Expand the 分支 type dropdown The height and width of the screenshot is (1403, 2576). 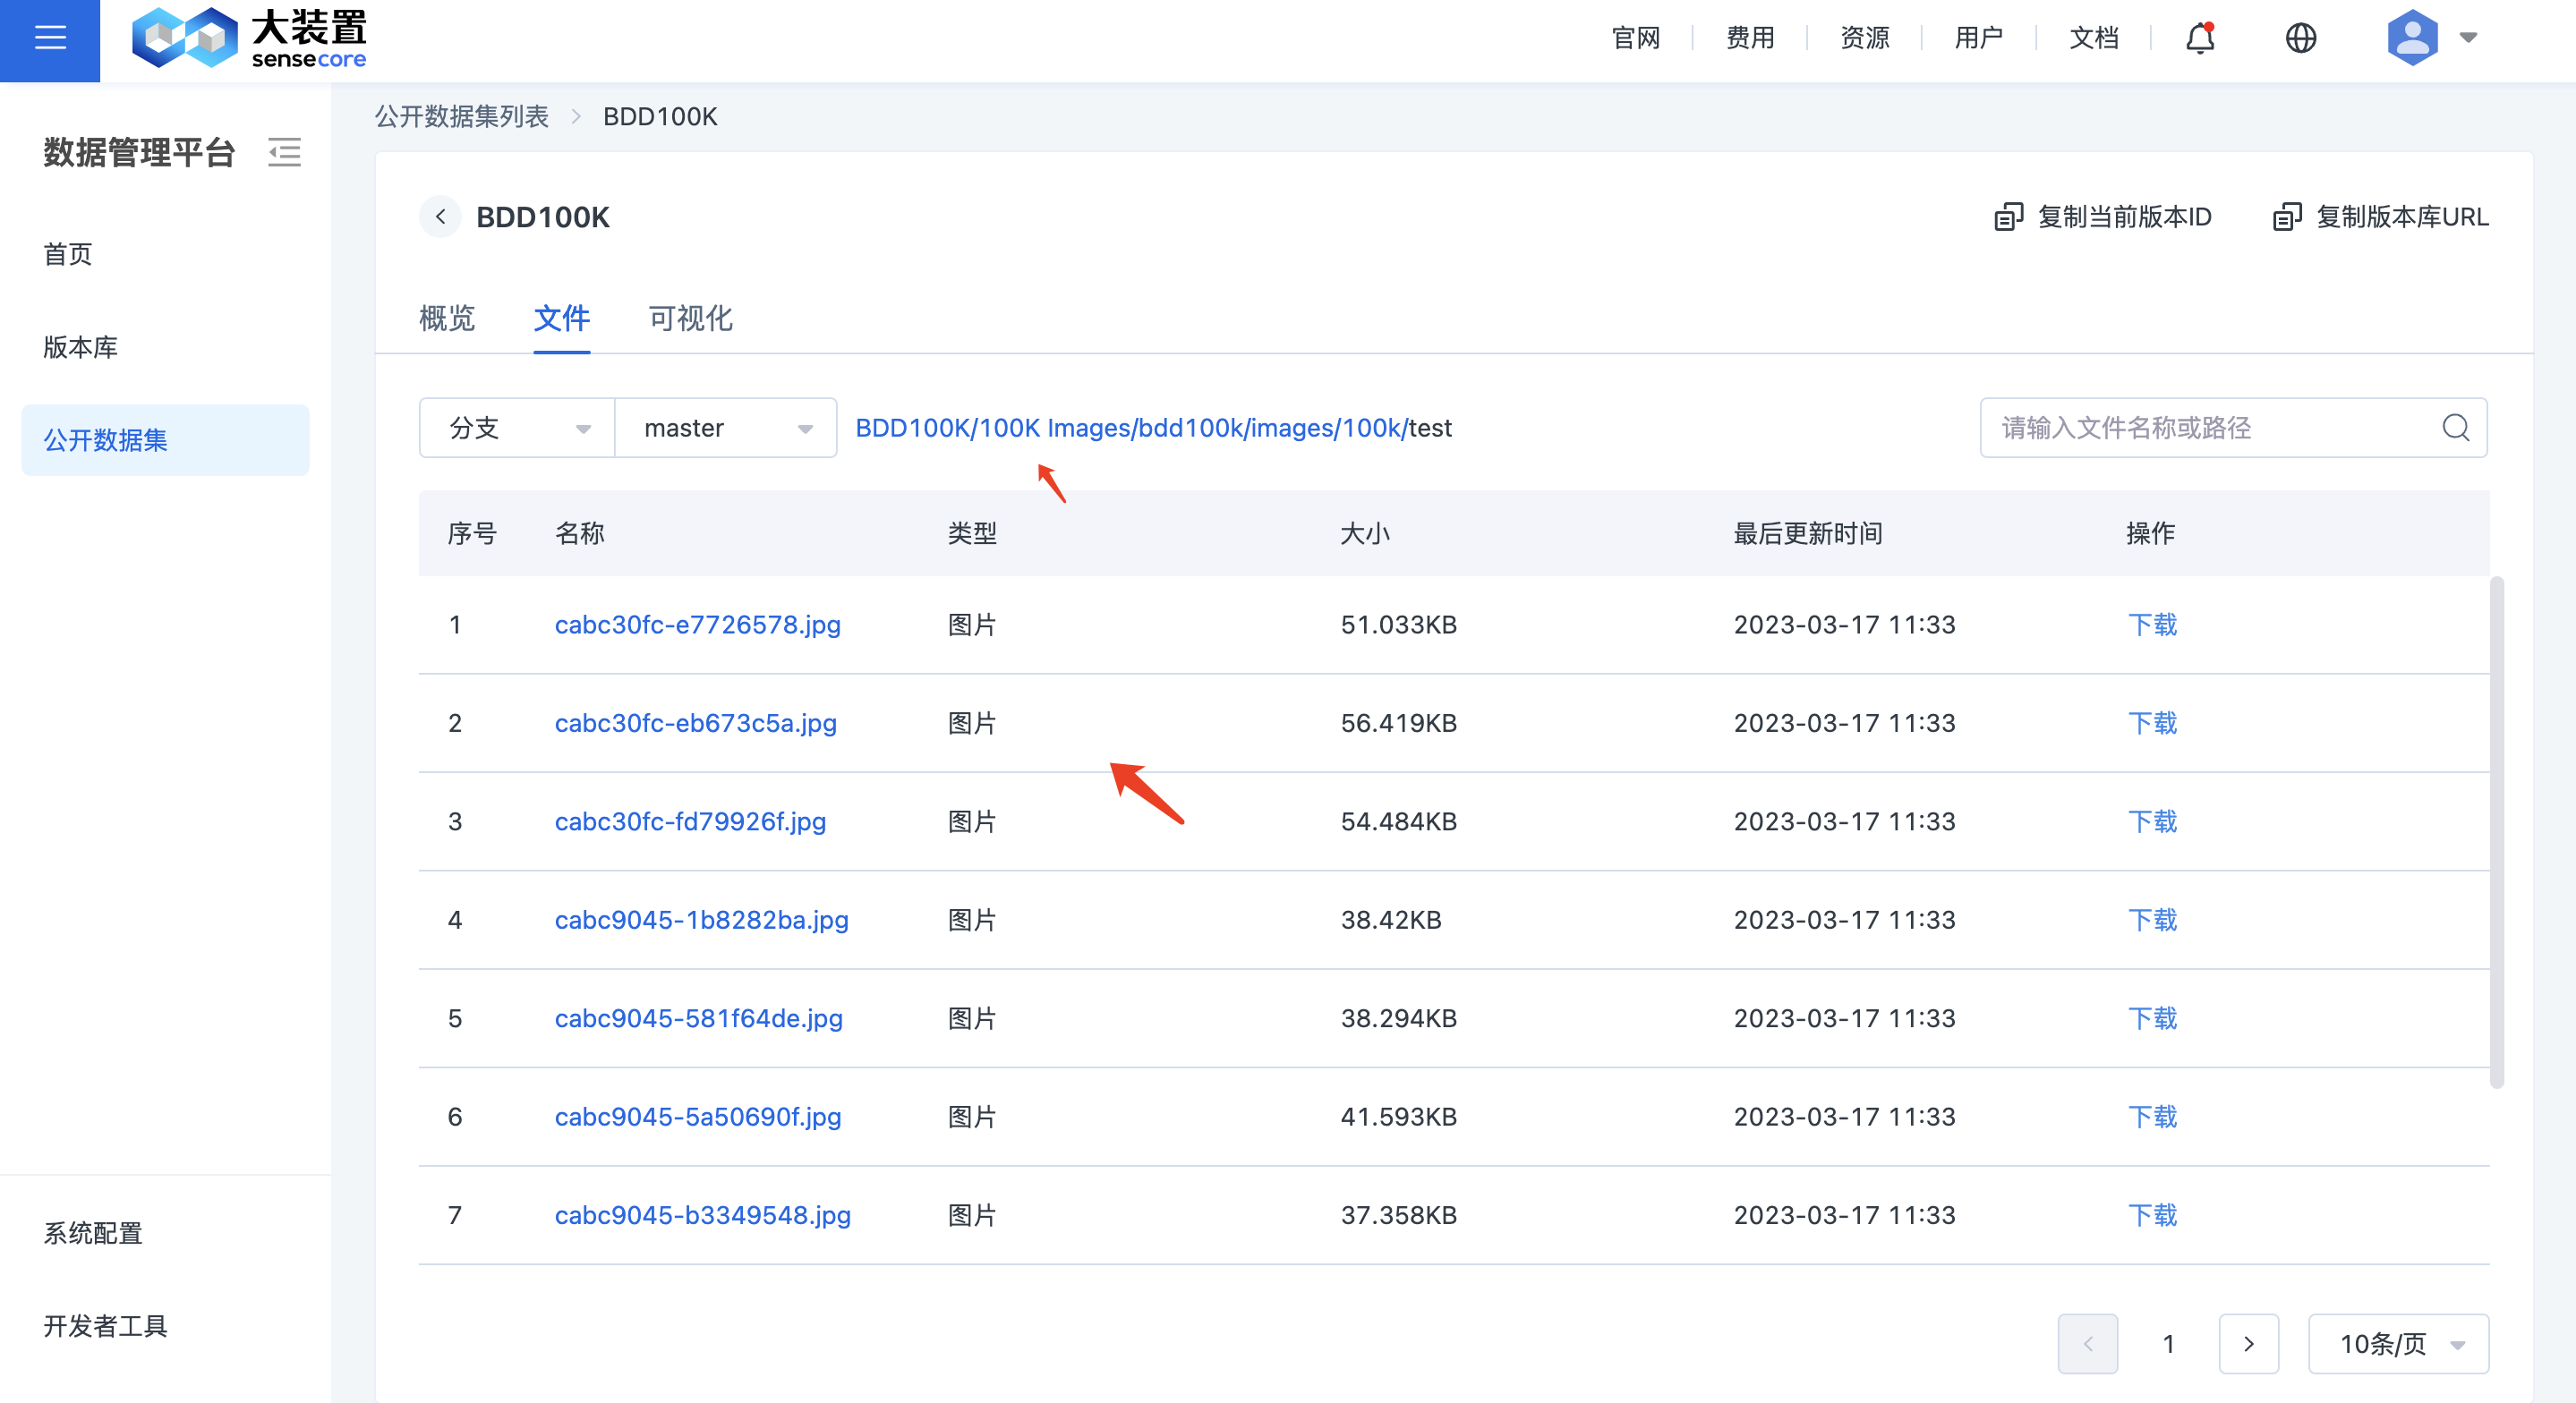point(517,428)
